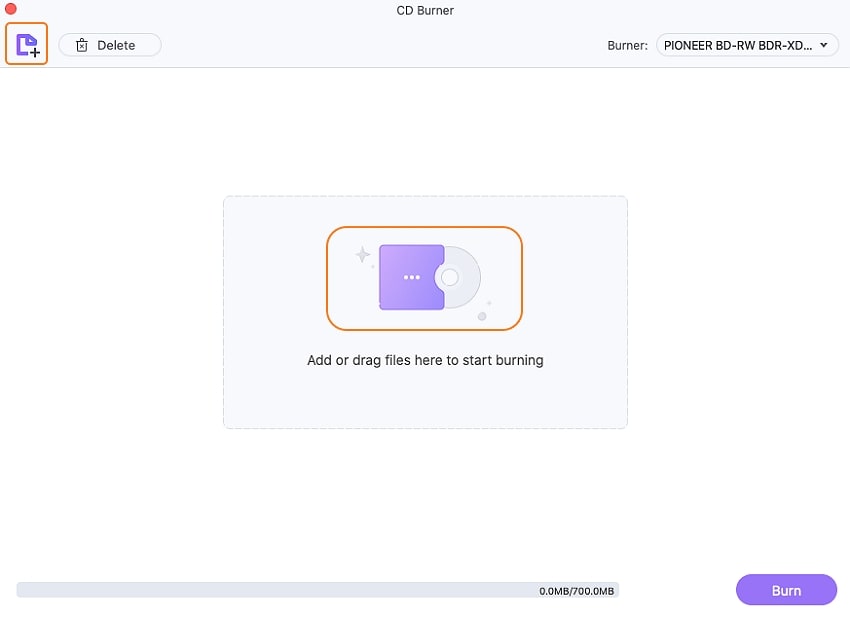
Task: Click the disc capacity progress bar
Action: pyautogui.click(x=318, y=590)
